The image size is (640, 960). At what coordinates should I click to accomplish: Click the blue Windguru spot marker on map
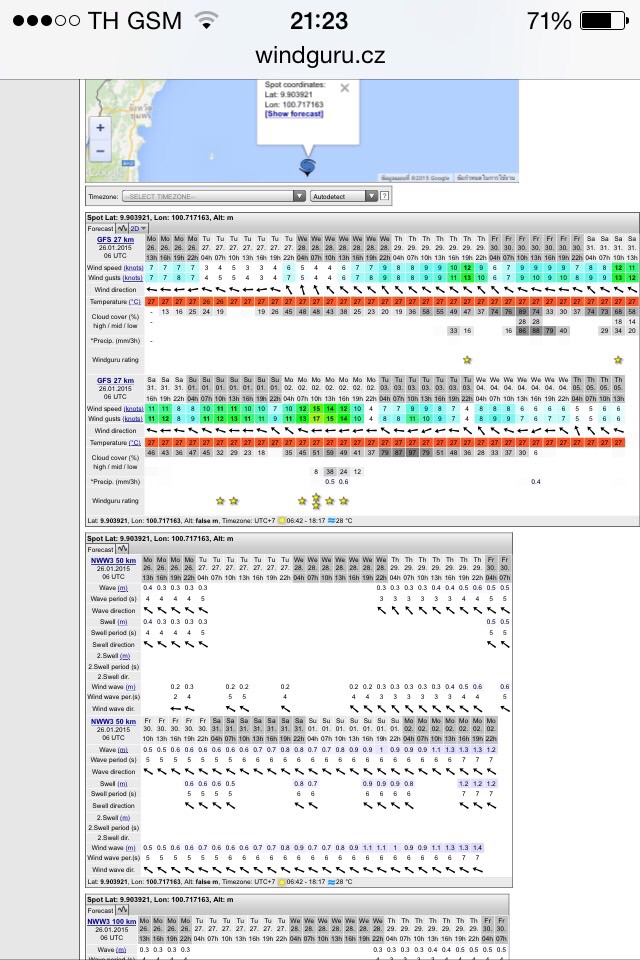(x=307, y=167)
